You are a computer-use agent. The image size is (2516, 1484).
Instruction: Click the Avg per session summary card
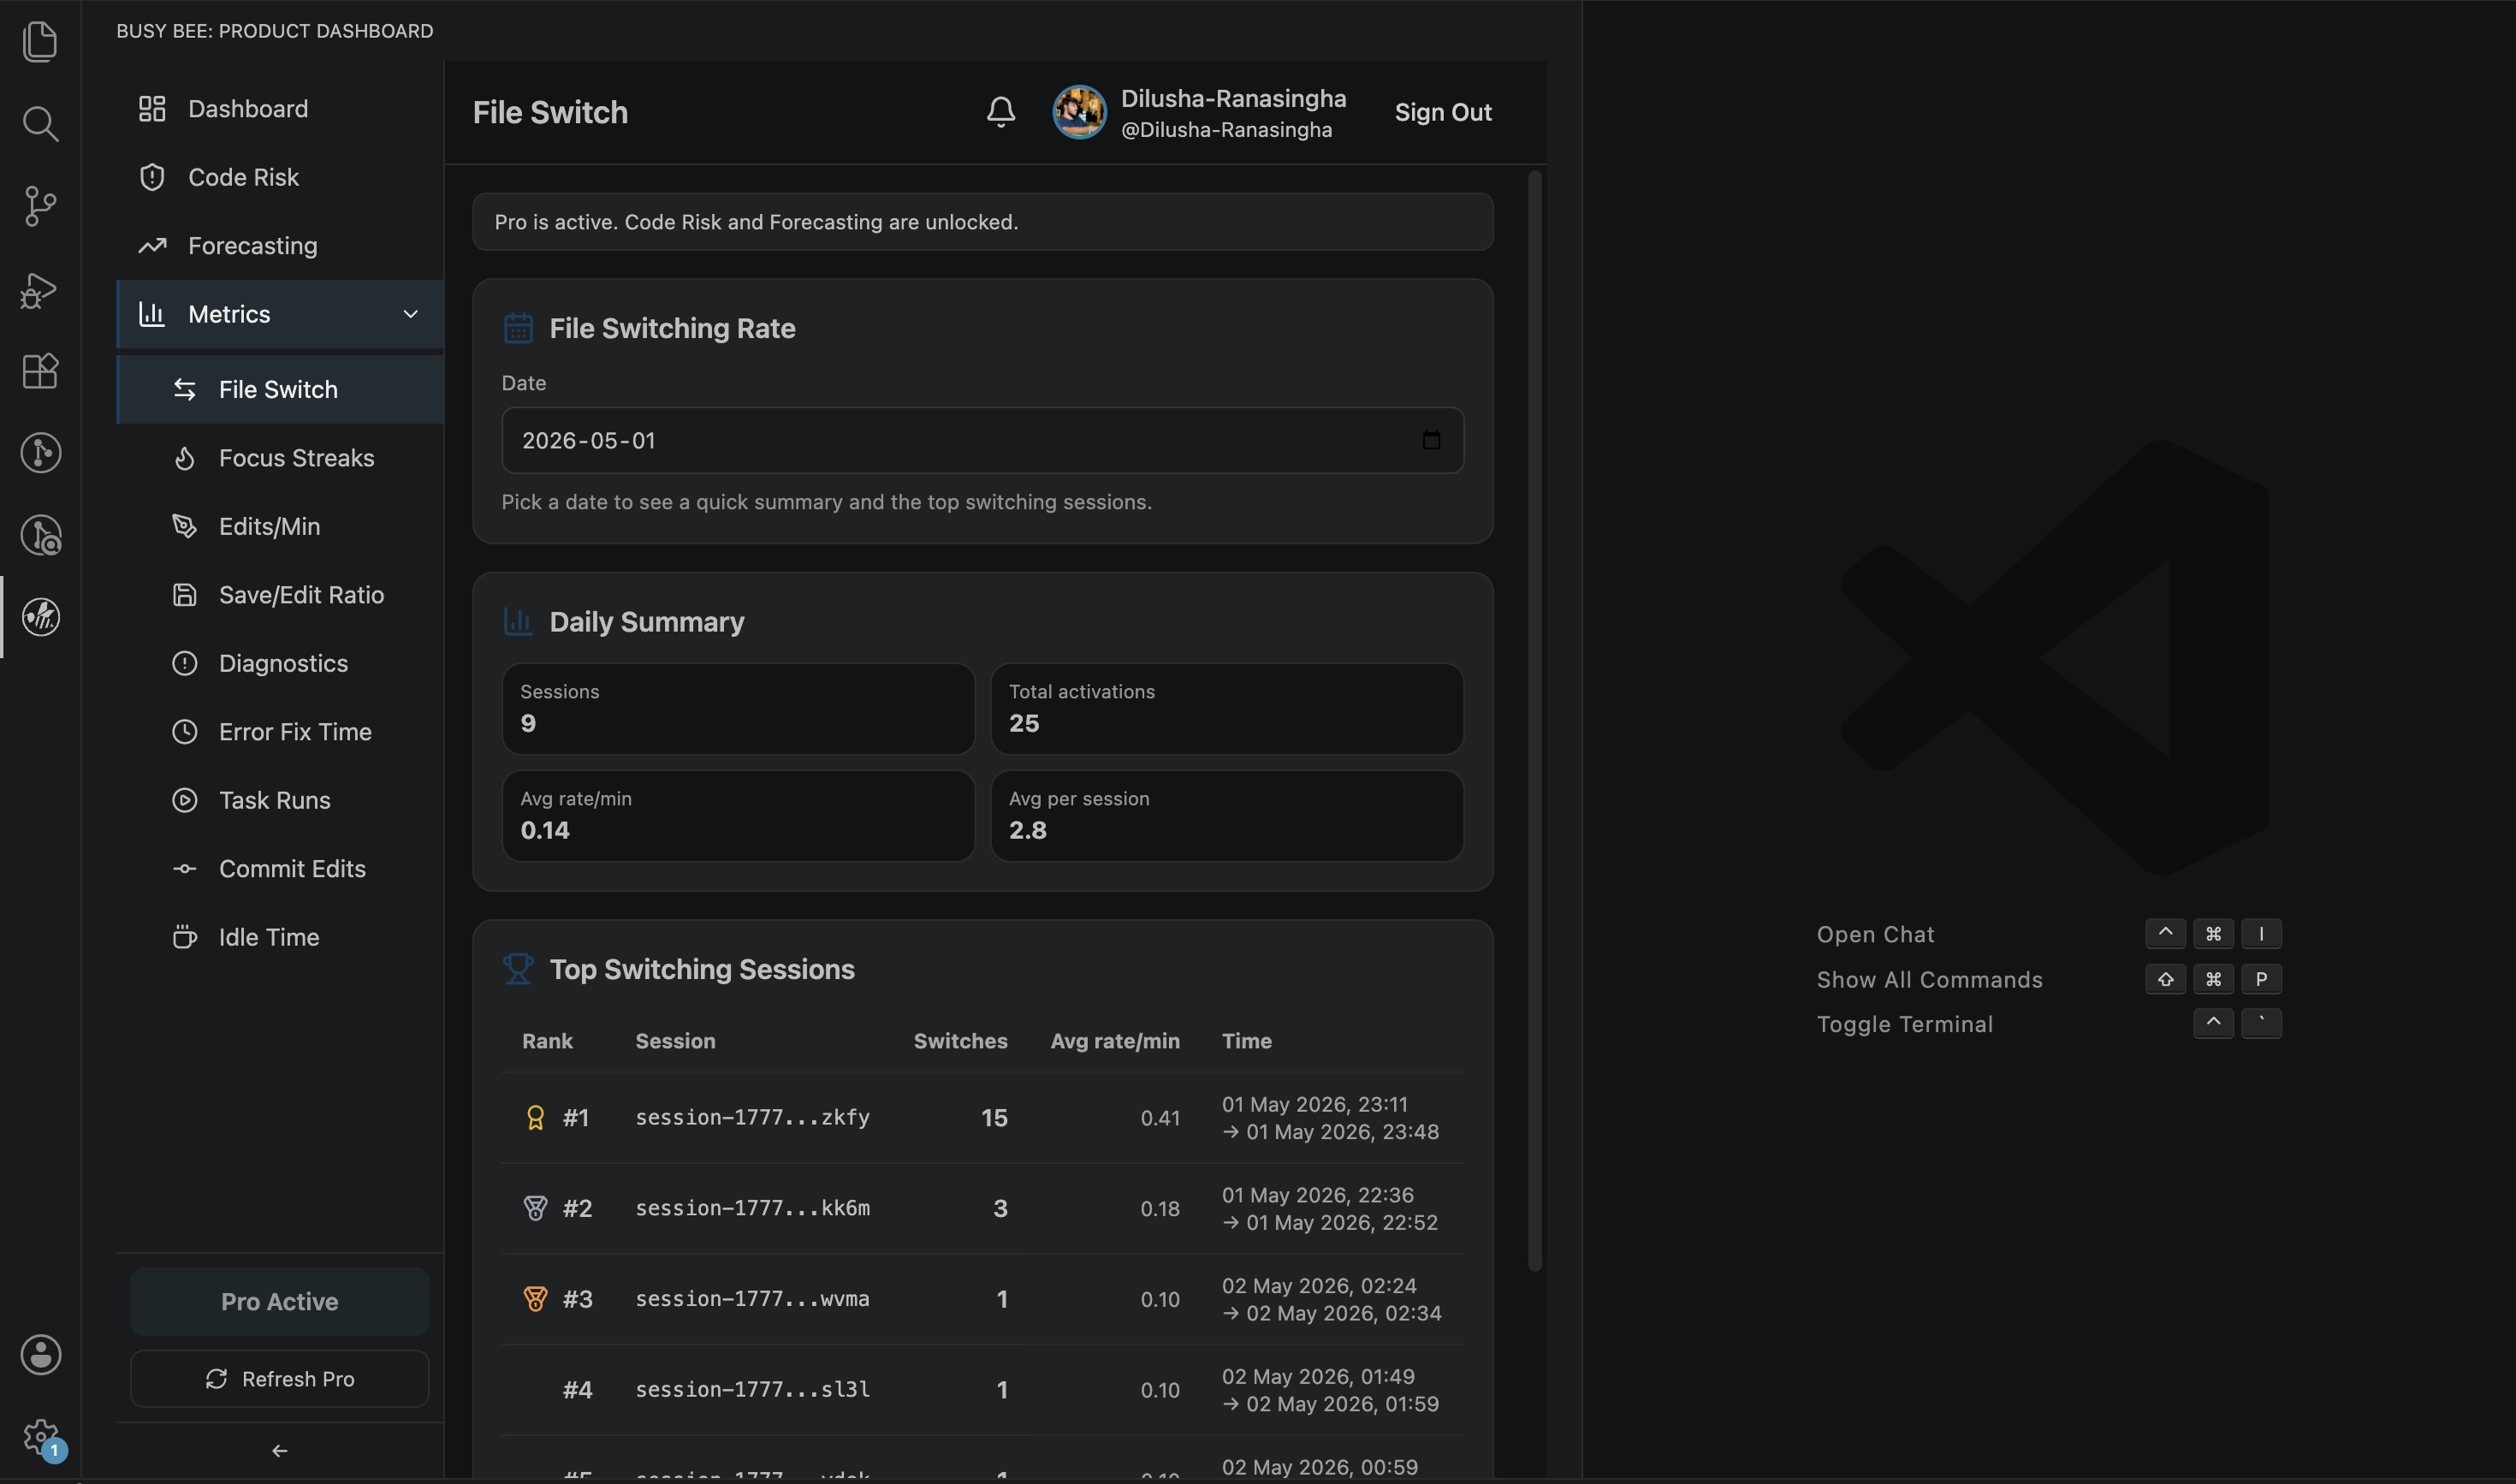pyautogui.click(x=1227, y=816)
